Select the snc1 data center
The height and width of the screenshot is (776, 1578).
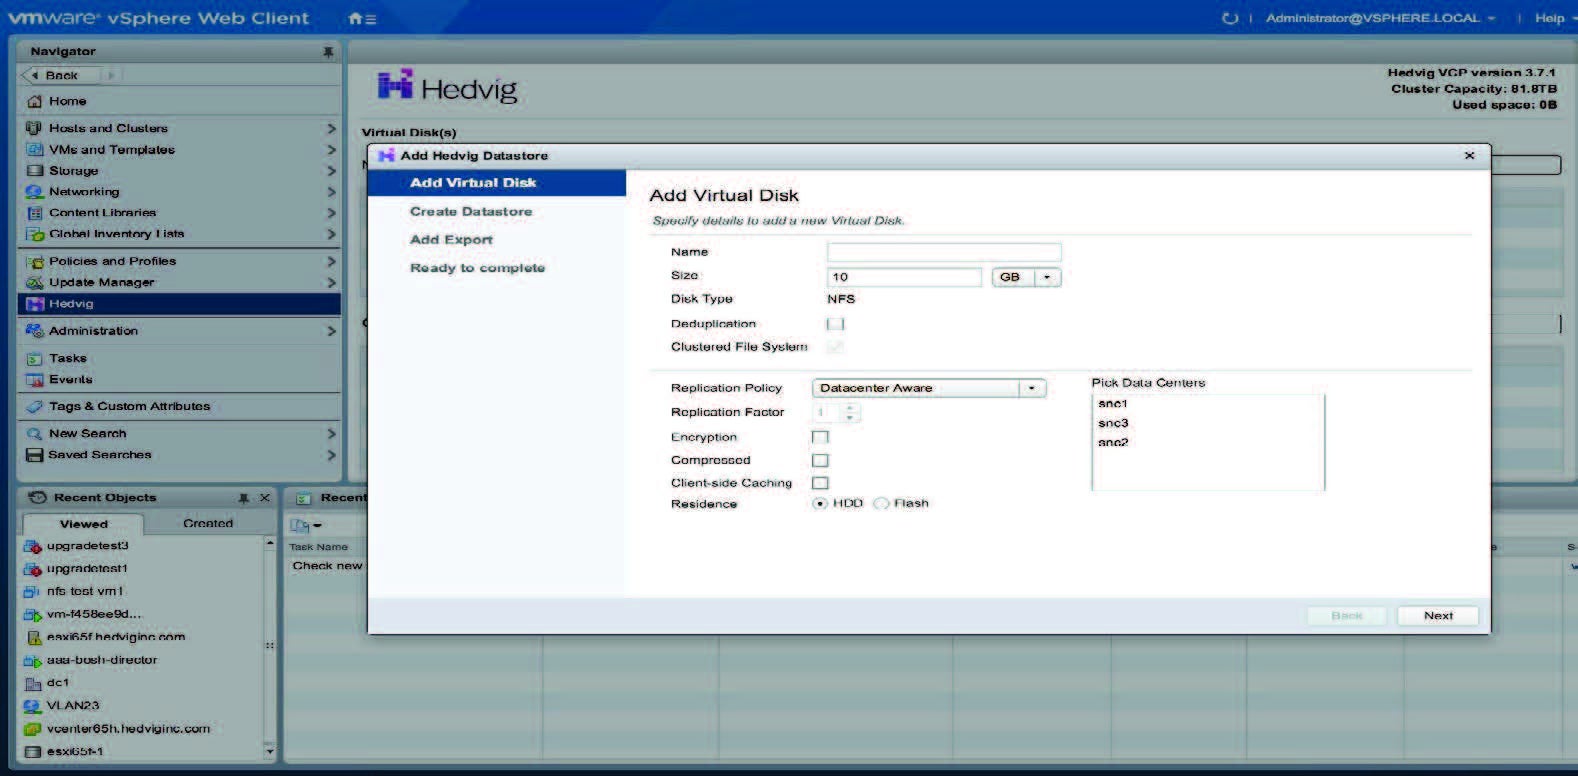pyautogui.click(x=1112, y=404)
